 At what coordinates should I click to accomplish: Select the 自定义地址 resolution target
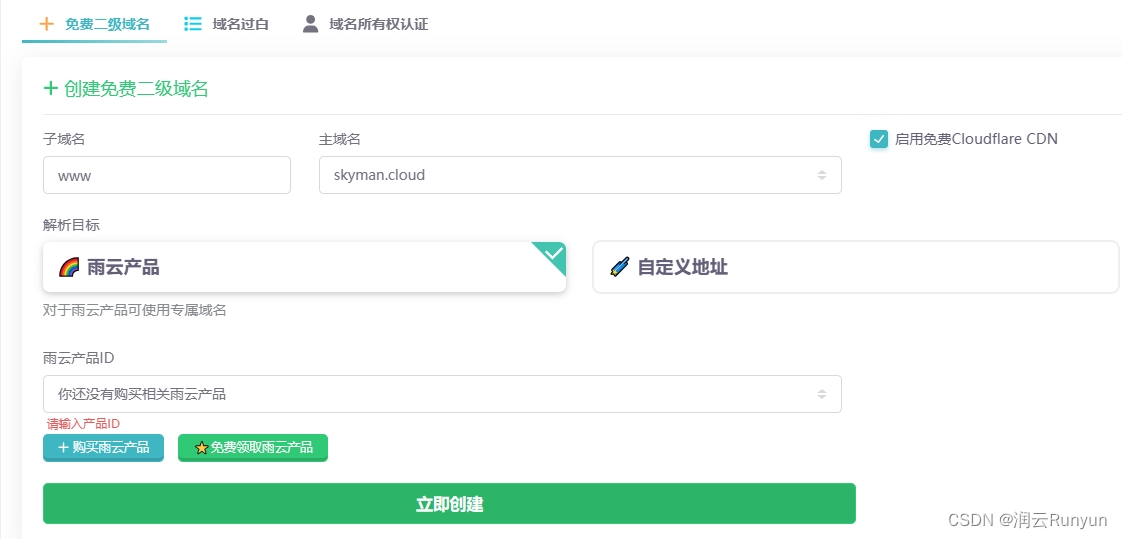[856, 267]
